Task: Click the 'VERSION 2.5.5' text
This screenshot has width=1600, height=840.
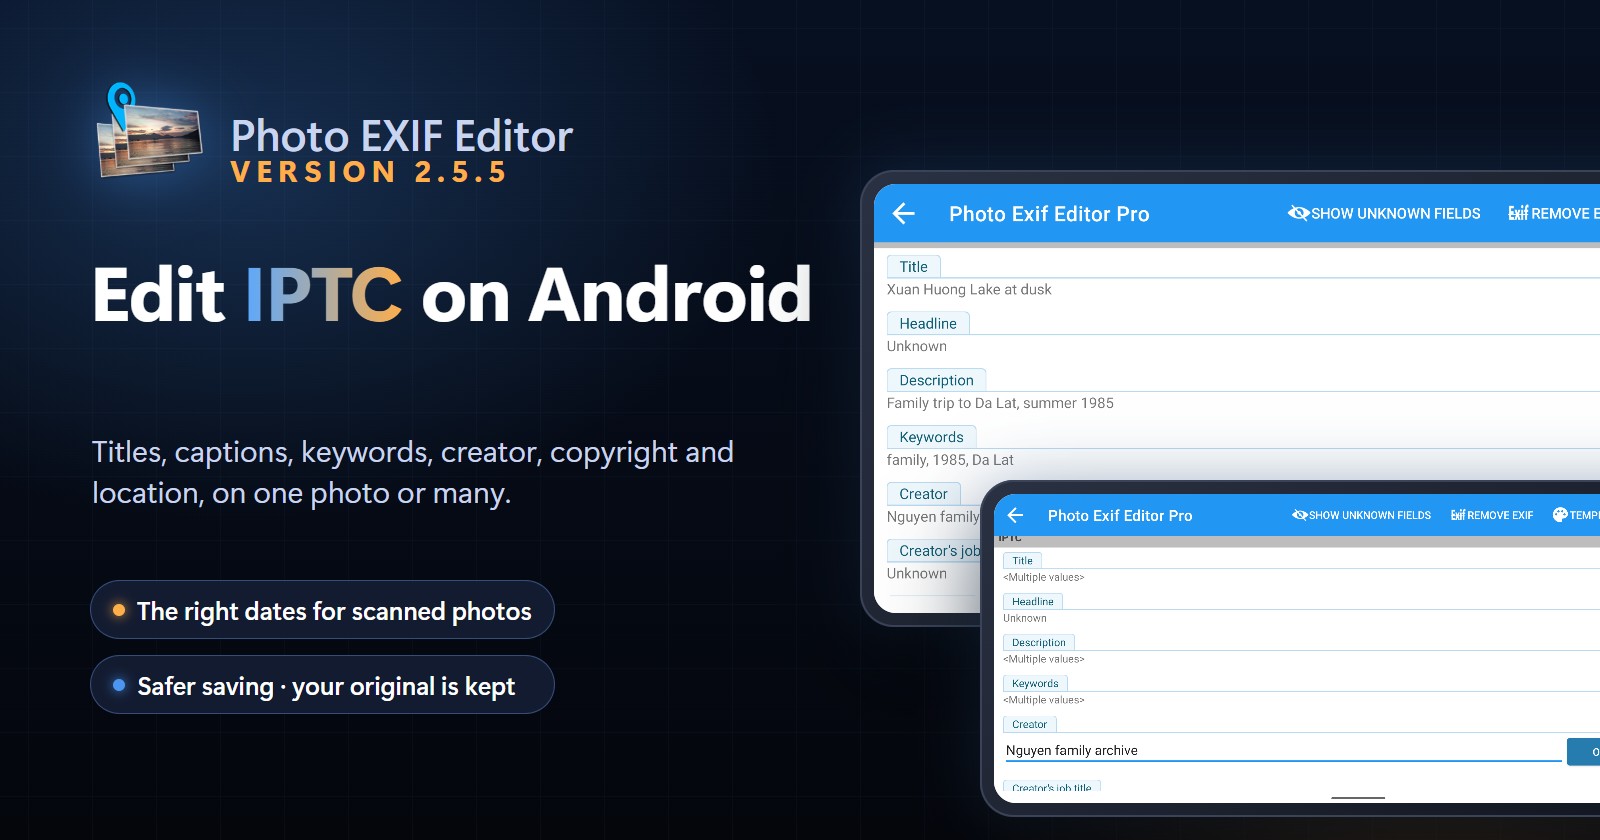Action: (368, 172)
